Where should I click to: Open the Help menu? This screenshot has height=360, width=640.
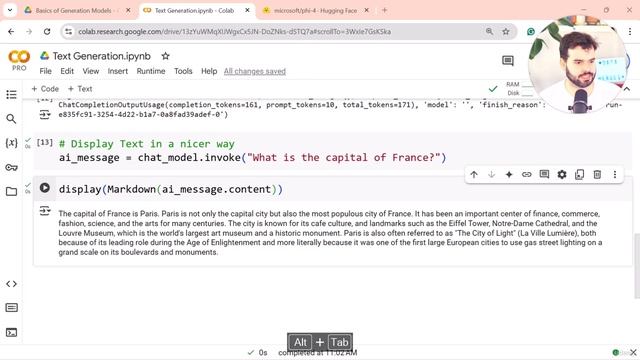click(209, 71)
